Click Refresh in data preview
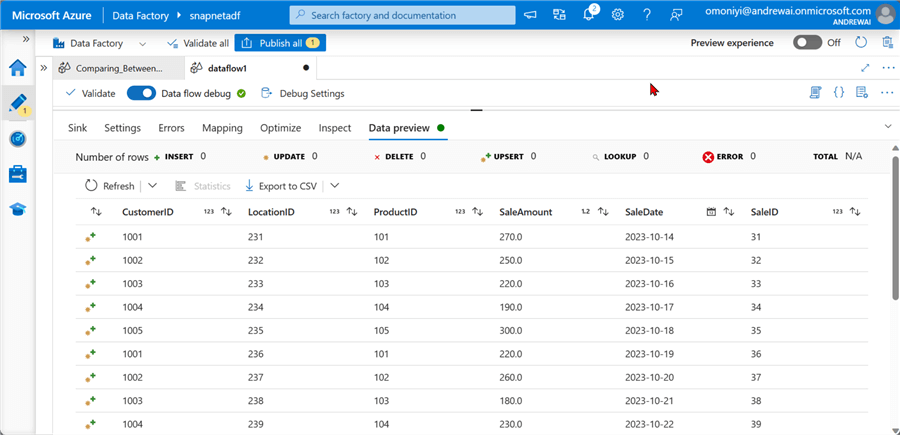Screen dimensions: 900x435 pyautogui.click(x=109, y=186)
